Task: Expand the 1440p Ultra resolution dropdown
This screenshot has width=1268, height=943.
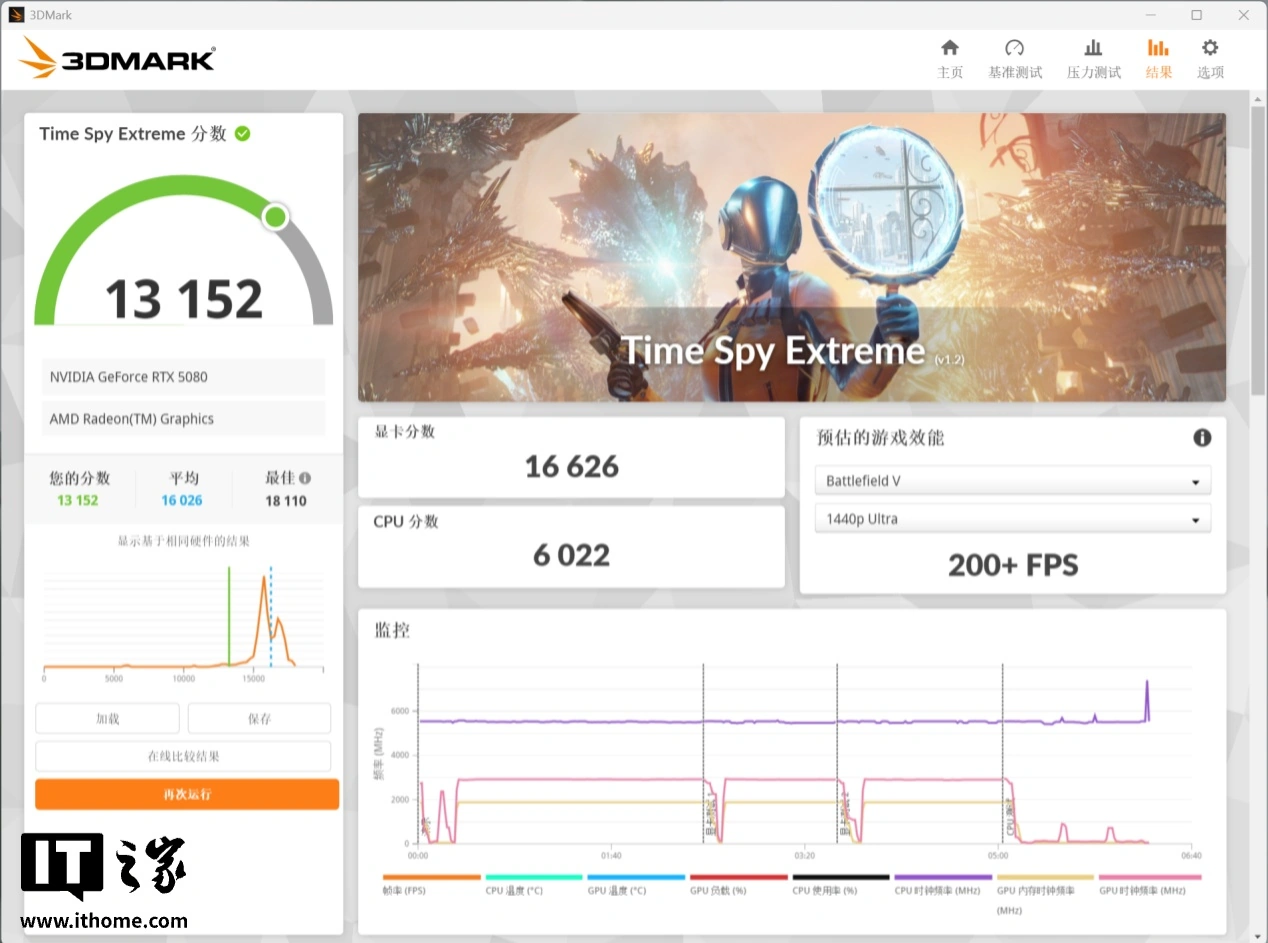Action: [x=1012, y=519]
